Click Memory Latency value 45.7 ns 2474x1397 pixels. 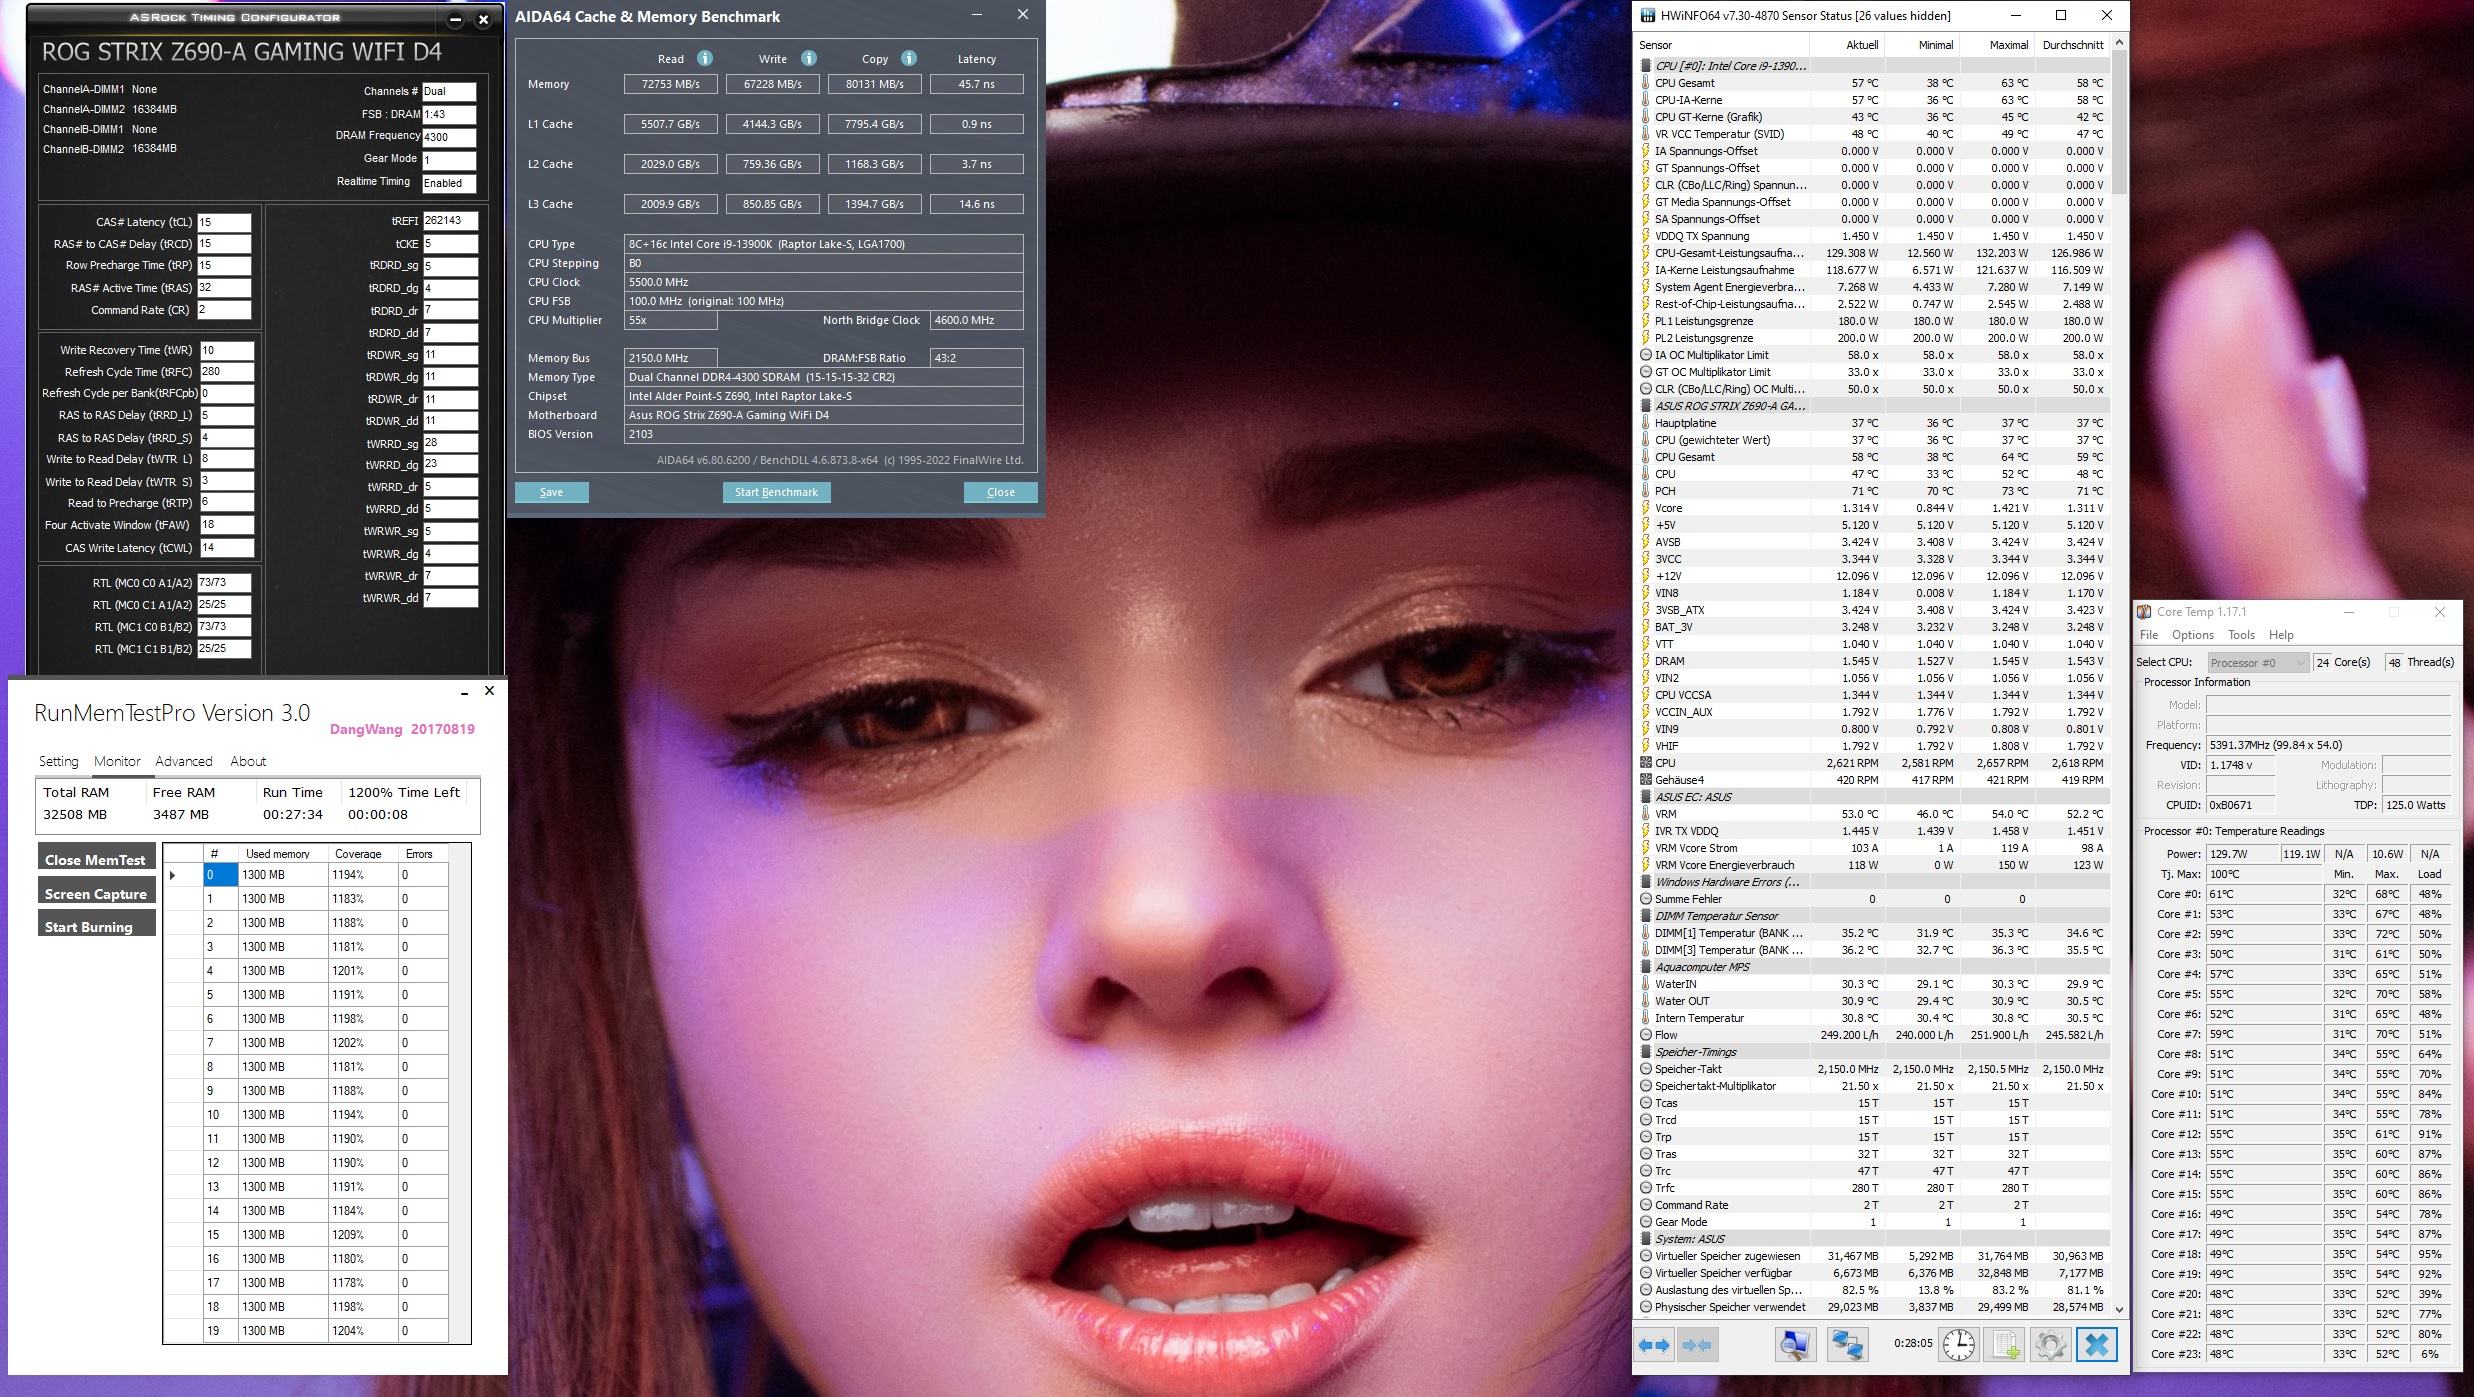coord(976,84)
